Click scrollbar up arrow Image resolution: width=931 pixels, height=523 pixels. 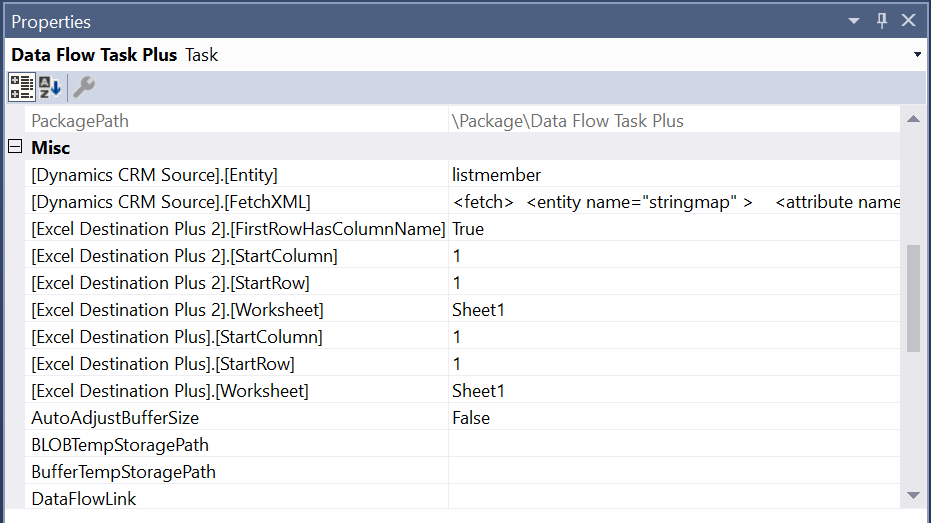tap(913, 119)
